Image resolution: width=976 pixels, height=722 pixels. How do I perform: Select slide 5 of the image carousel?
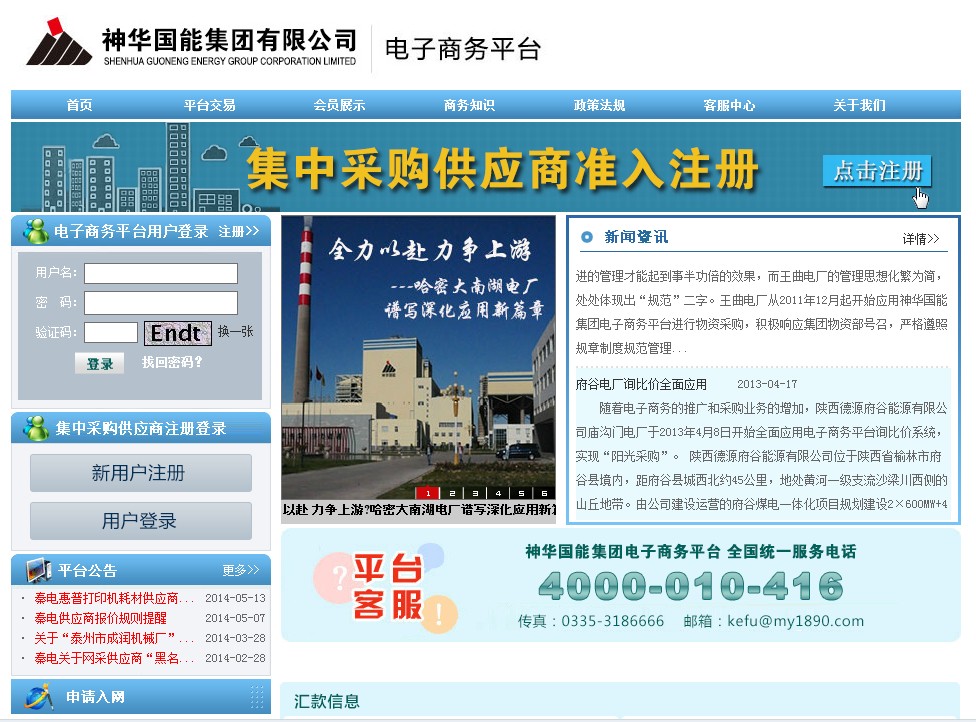click(521, 493)
